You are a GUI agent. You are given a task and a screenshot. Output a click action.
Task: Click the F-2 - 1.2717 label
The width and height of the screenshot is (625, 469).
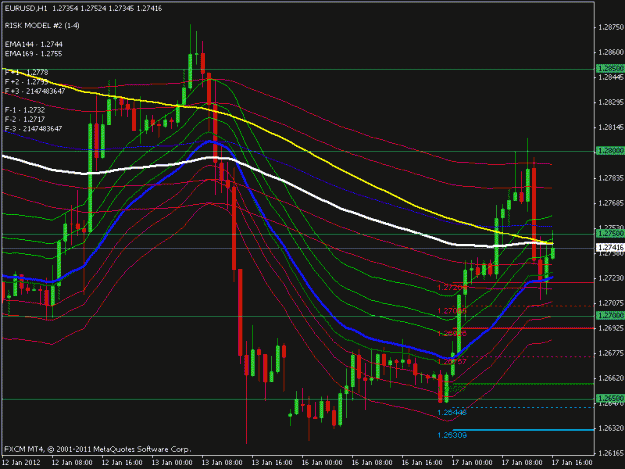pos(25,120)
